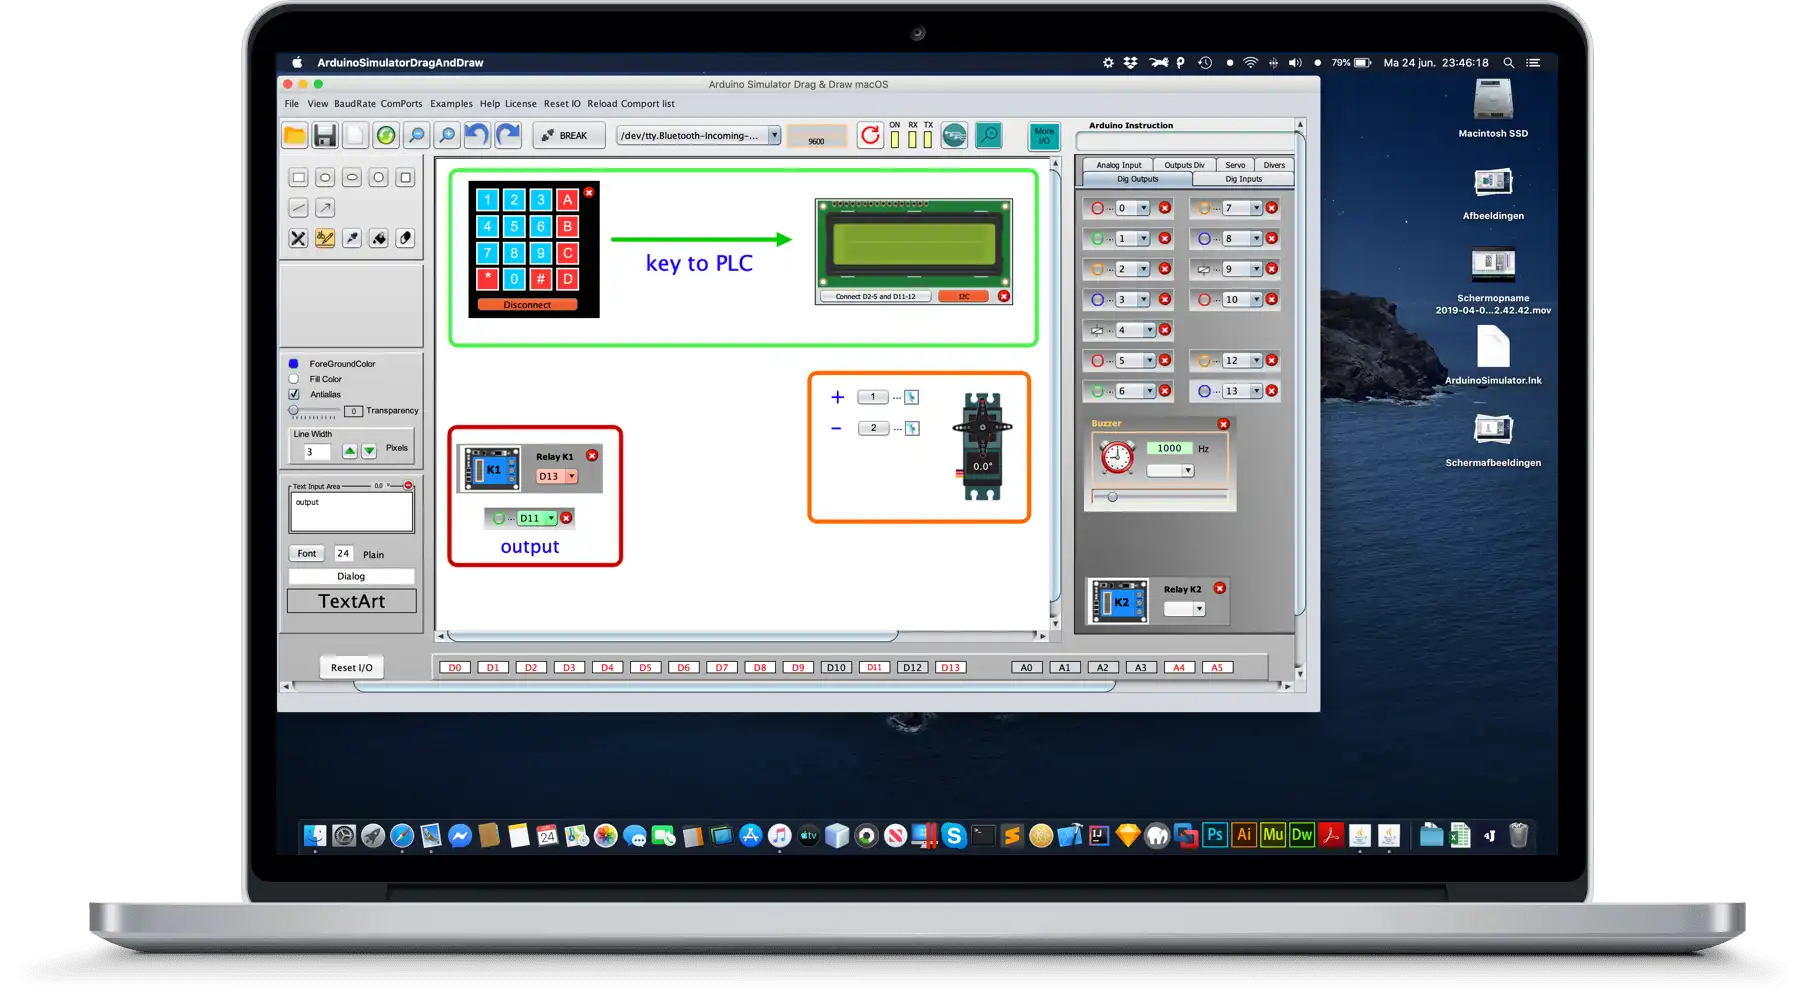
Task: Toggle the red LED on output 10
Action: (1204, 300)
